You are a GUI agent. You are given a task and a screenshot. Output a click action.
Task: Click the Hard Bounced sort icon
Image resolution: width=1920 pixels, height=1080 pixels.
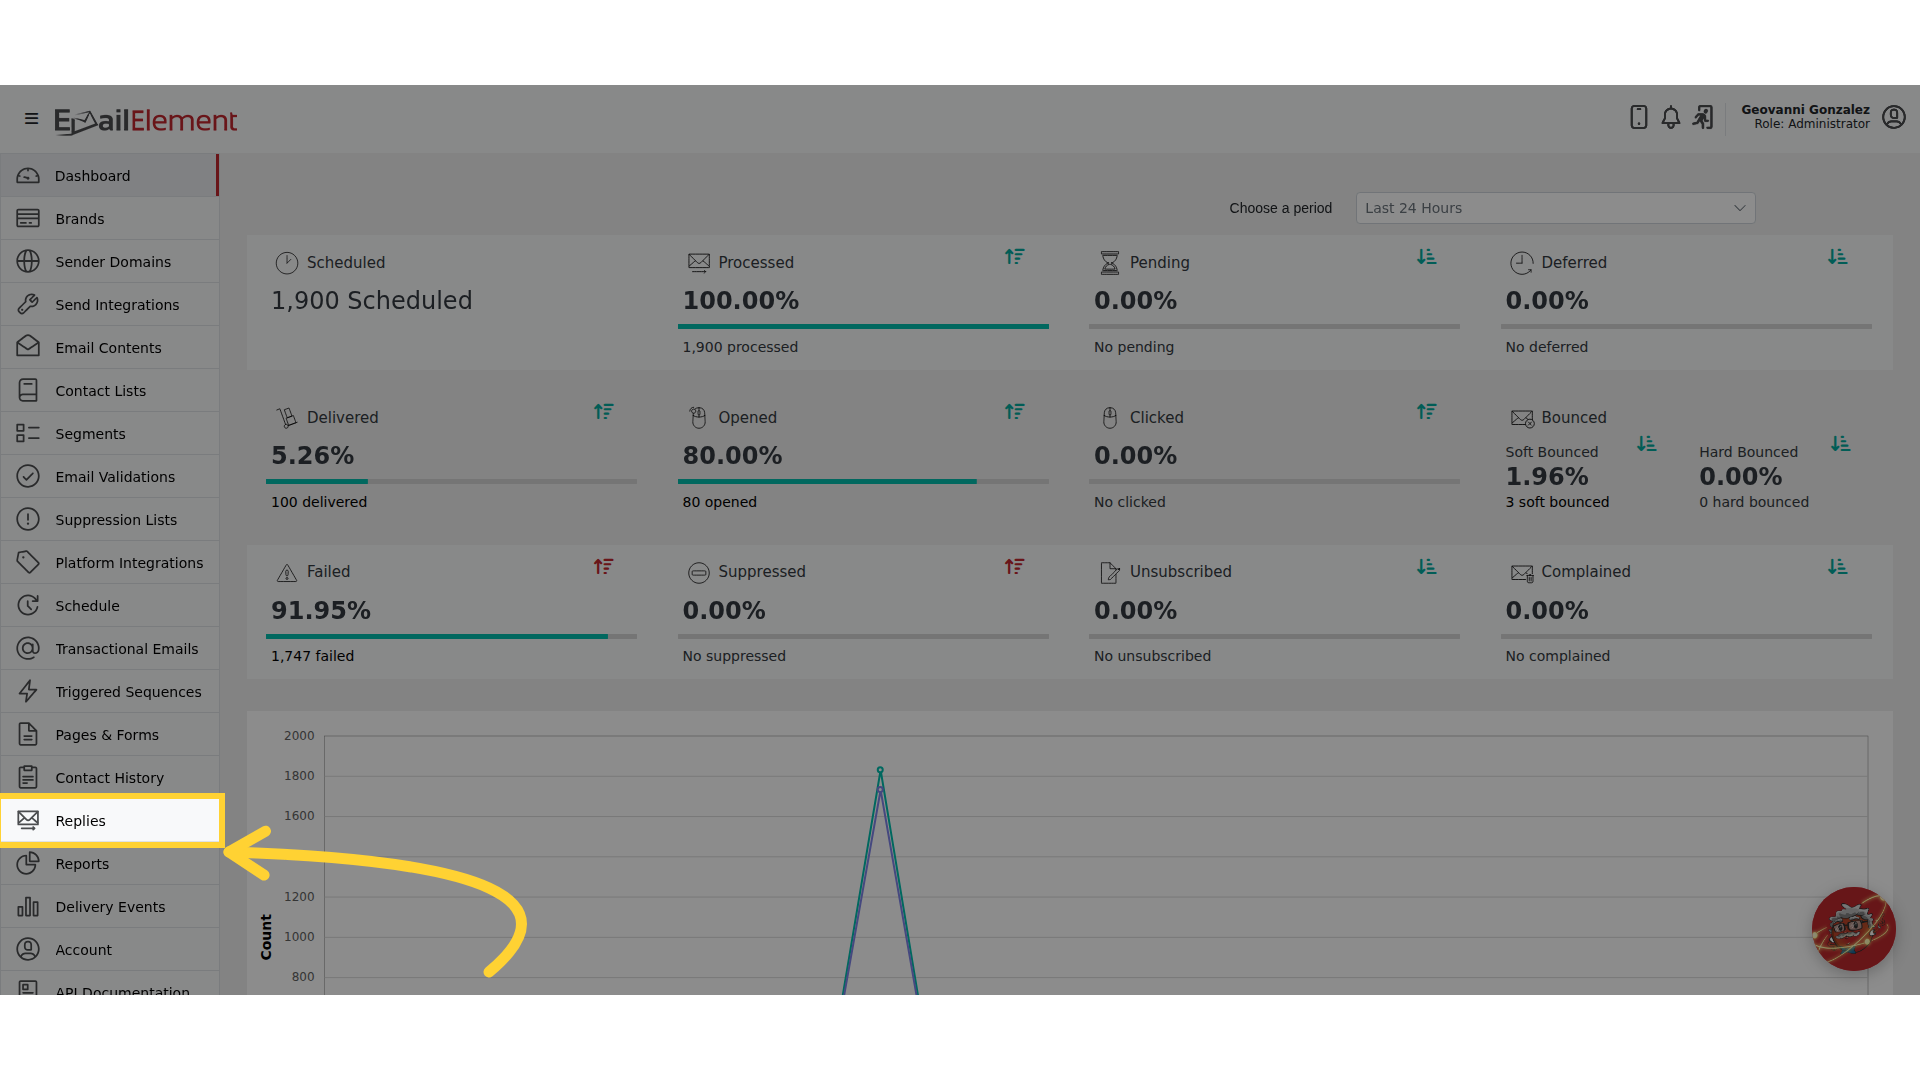1841,444
